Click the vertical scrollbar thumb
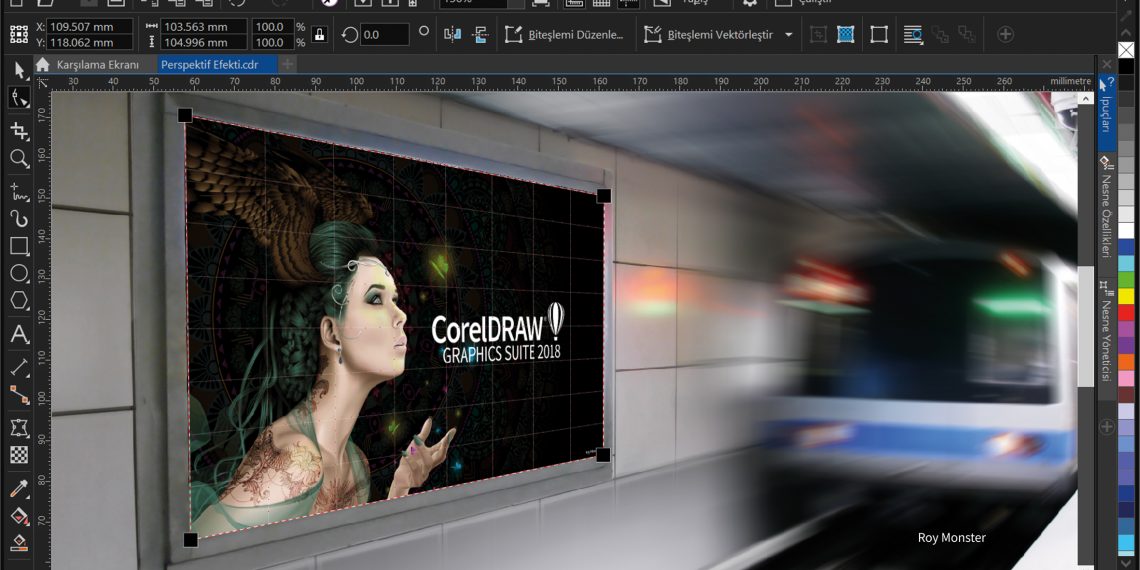Image resolution: width=1140 pixels, height=570 pixels. click(x=1085, y=326)
